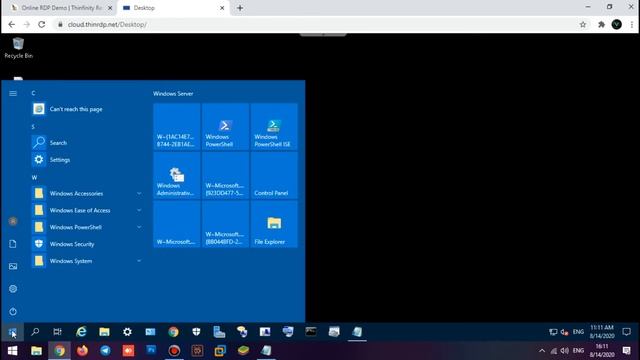Open the W~Microsoft {923DD477 tile
Viewport: 640px width, 360px height.
225,176
